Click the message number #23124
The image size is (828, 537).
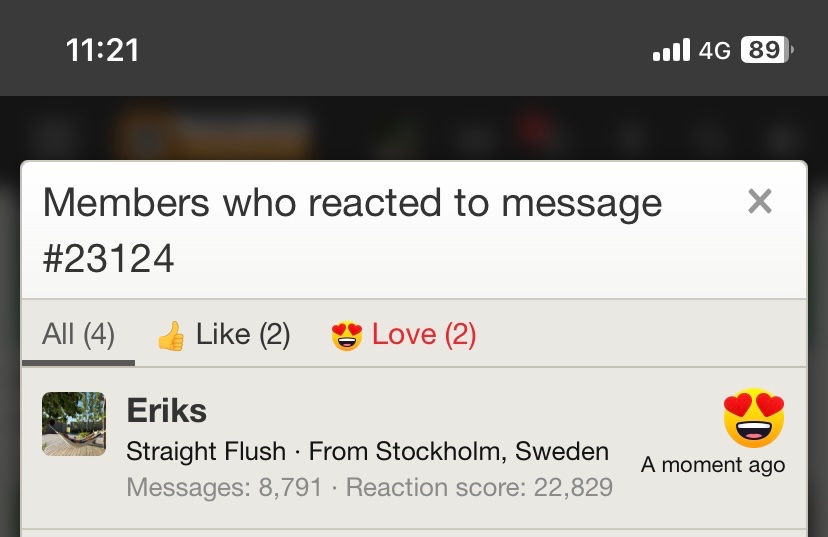point(108,258)
